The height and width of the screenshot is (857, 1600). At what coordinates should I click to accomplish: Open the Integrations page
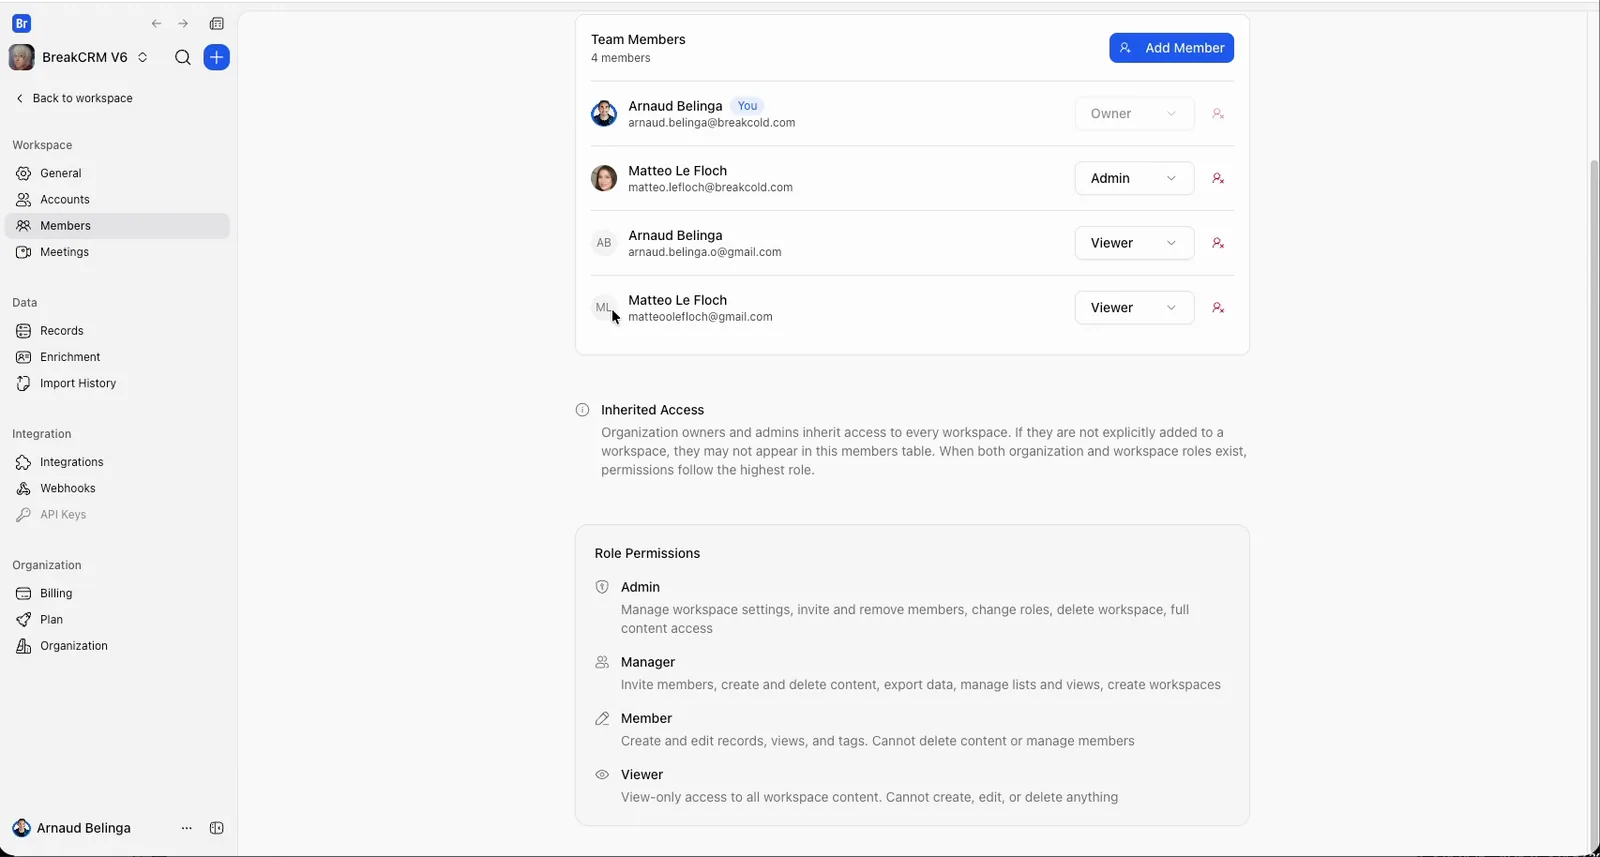tap(117, 462)
